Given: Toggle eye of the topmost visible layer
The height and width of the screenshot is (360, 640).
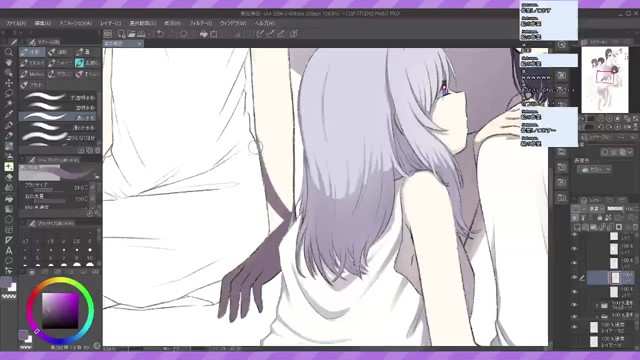Looking at the screenshot, I should coord(575,235).
